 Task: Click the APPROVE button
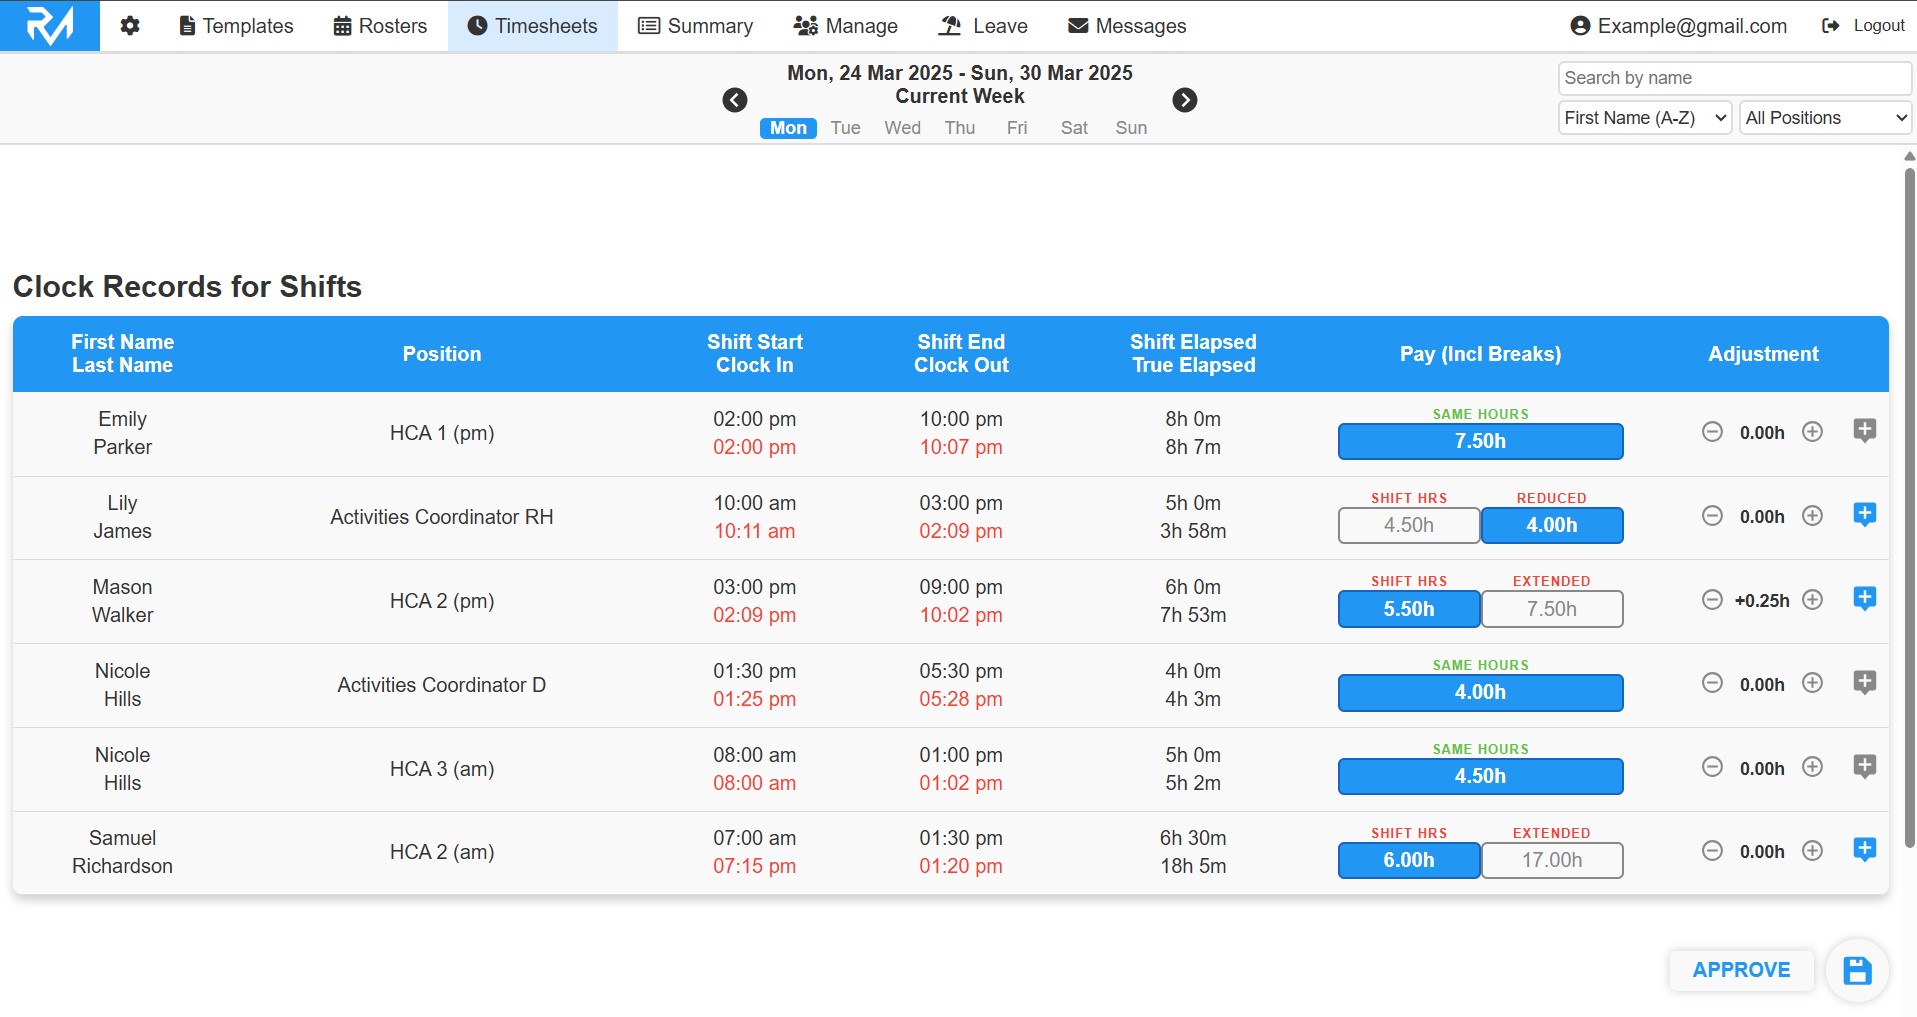[x=1741, y=970]
